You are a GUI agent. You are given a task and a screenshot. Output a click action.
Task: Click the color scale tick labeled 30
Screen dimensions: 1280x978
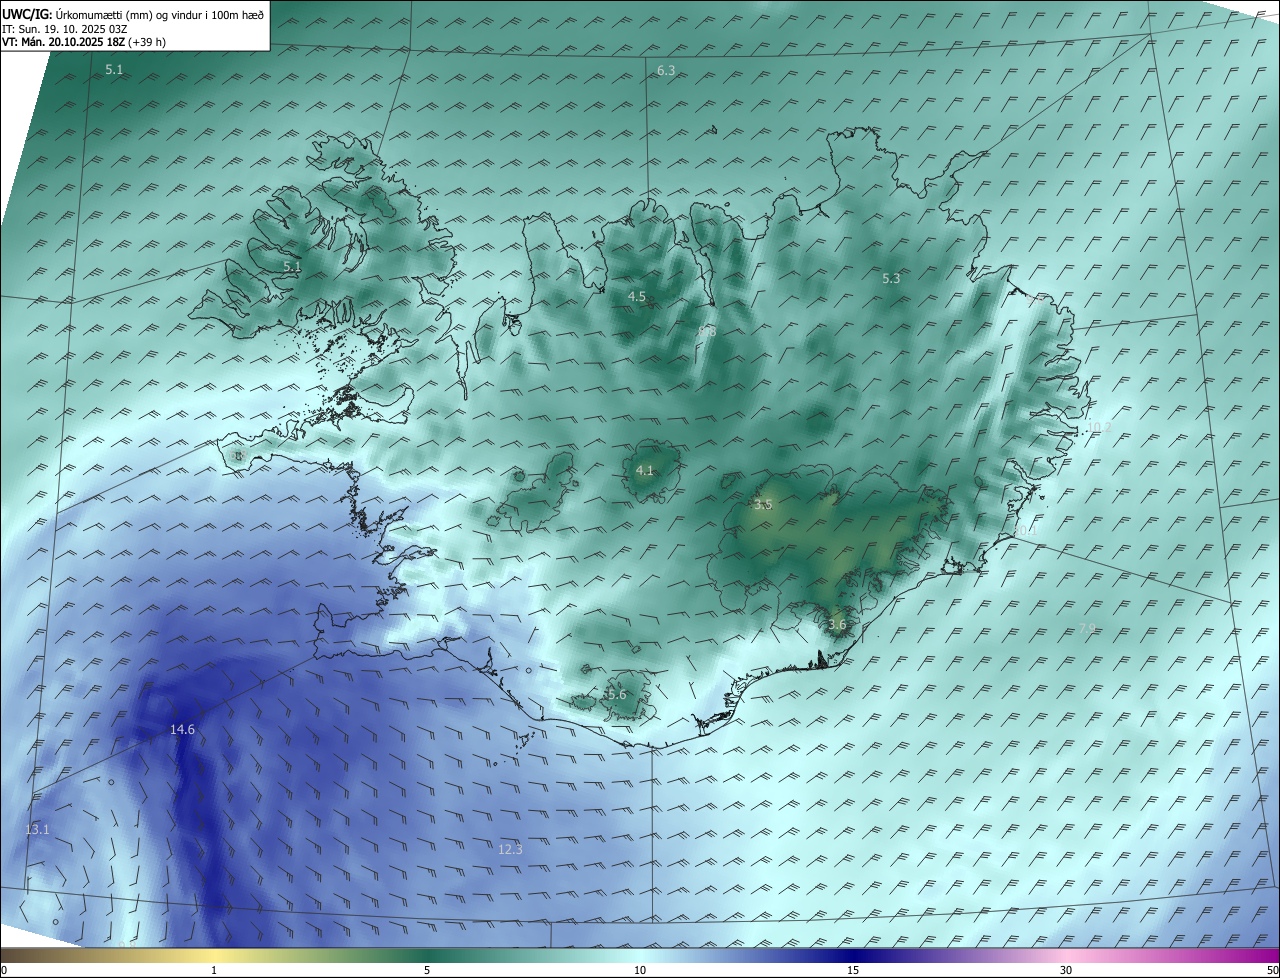pyautogui.click(x=1066, y=970)
